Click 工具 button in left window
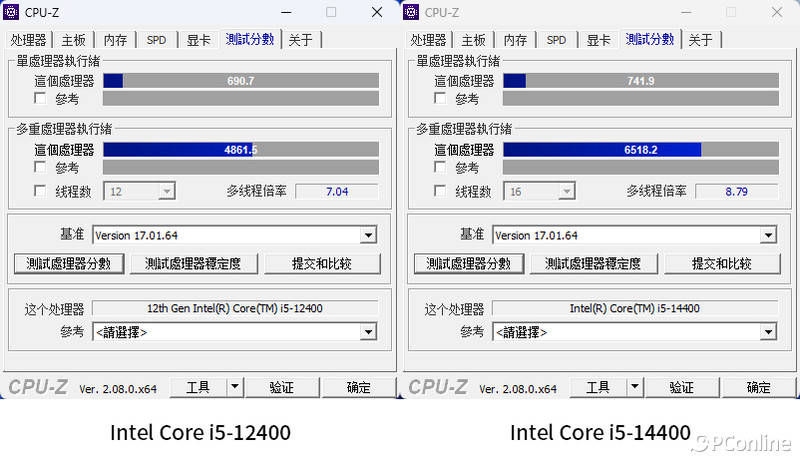 coord(198,387)
